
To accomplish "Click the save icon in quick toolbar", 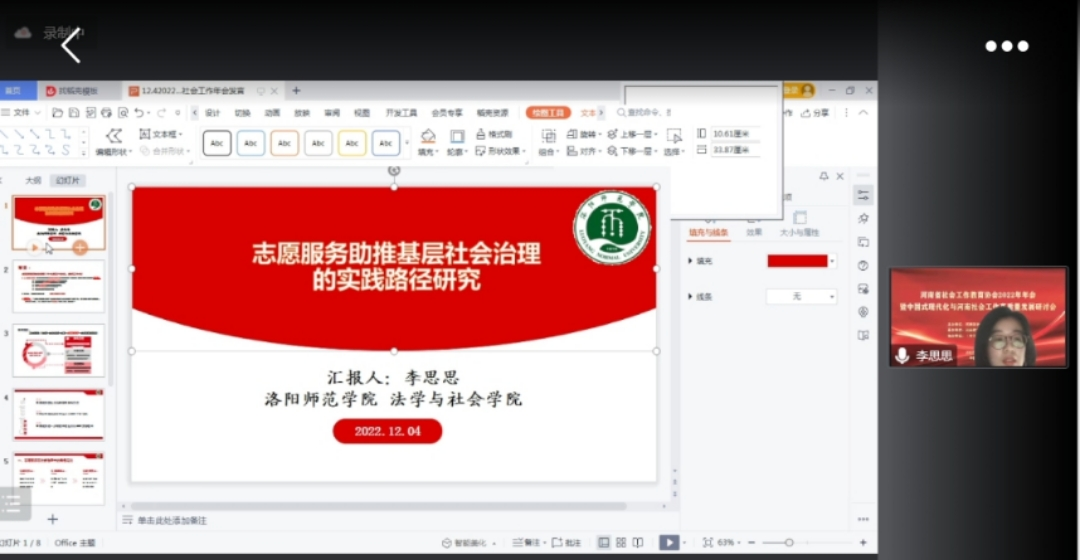I will (74, 112).
